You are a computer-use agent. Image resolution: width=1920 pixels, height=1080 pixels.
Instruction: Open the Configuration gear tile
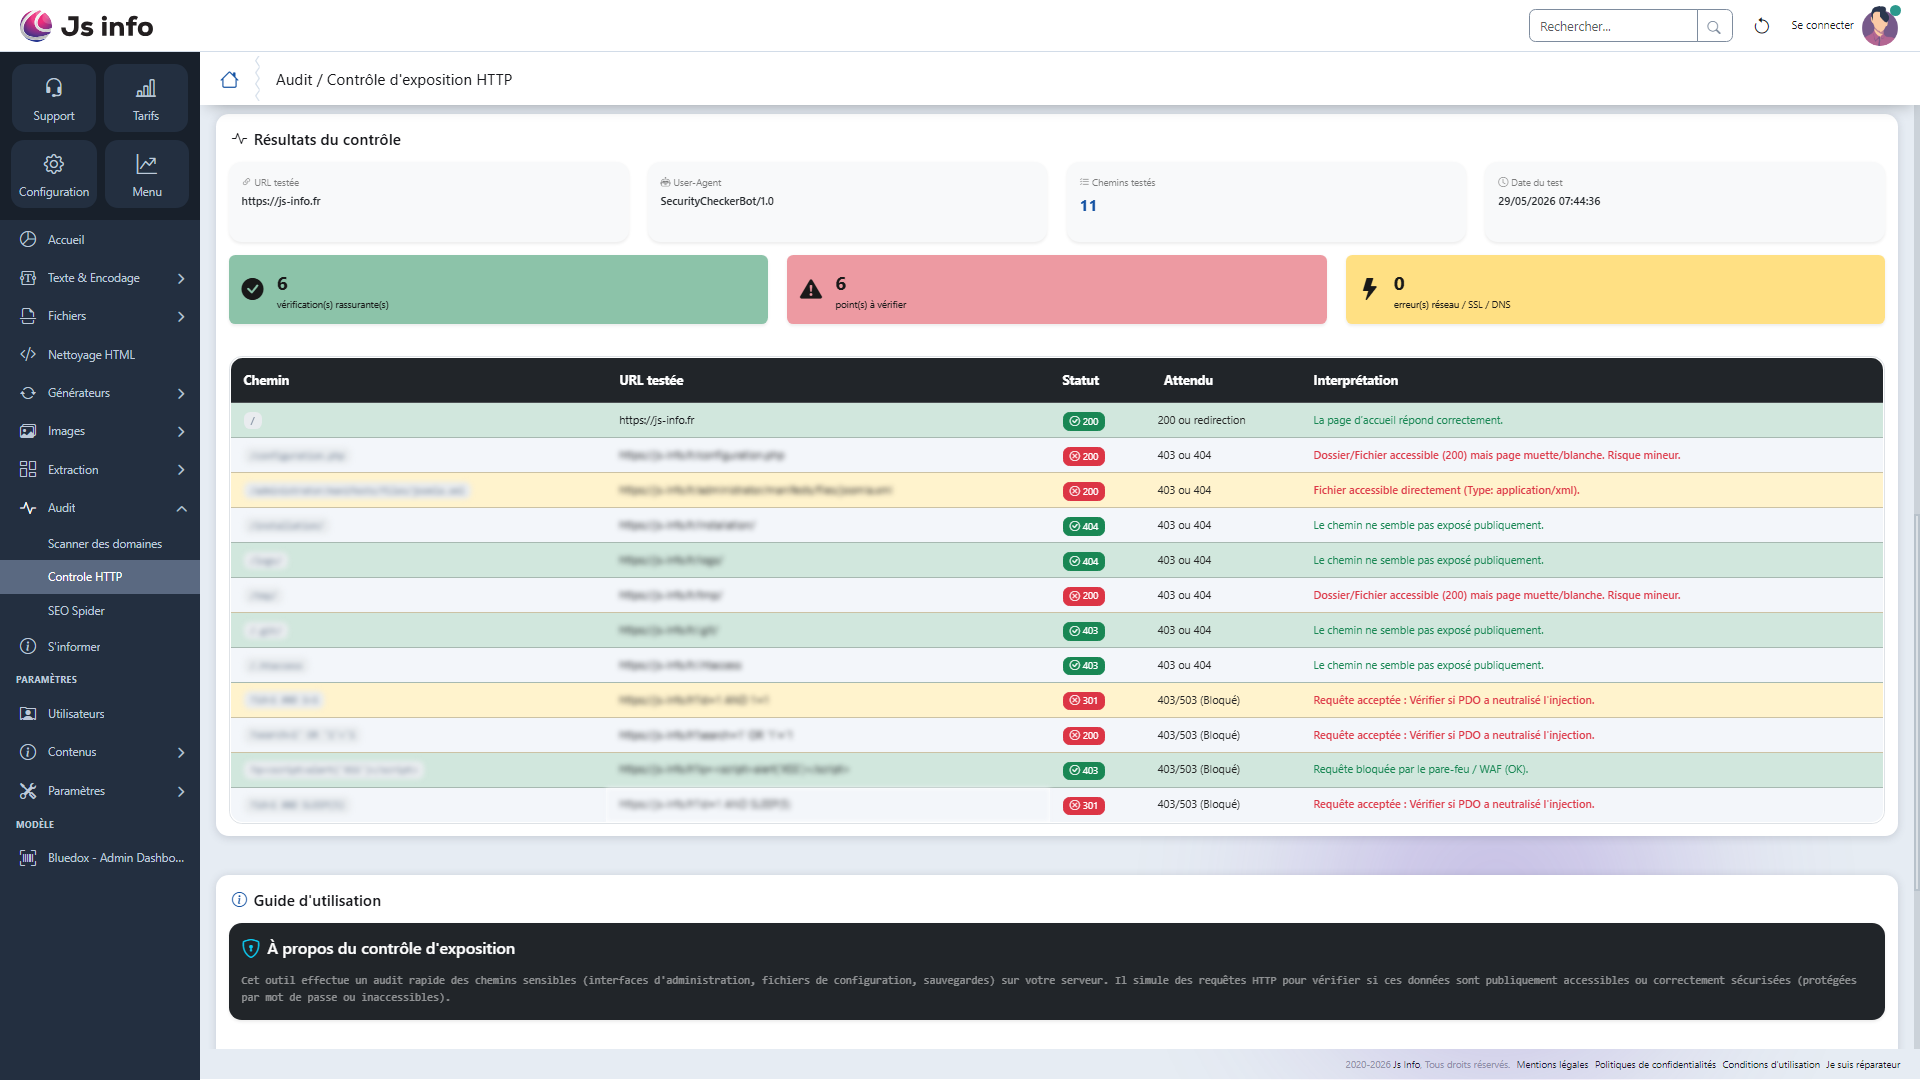54,174
